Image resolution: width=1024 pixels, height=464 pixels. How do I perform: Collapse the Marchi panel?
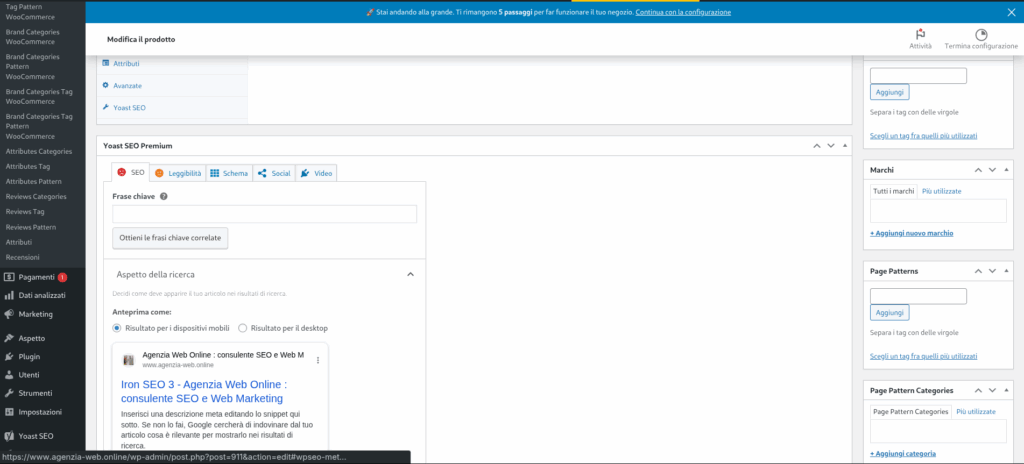tap(1006, 170)
